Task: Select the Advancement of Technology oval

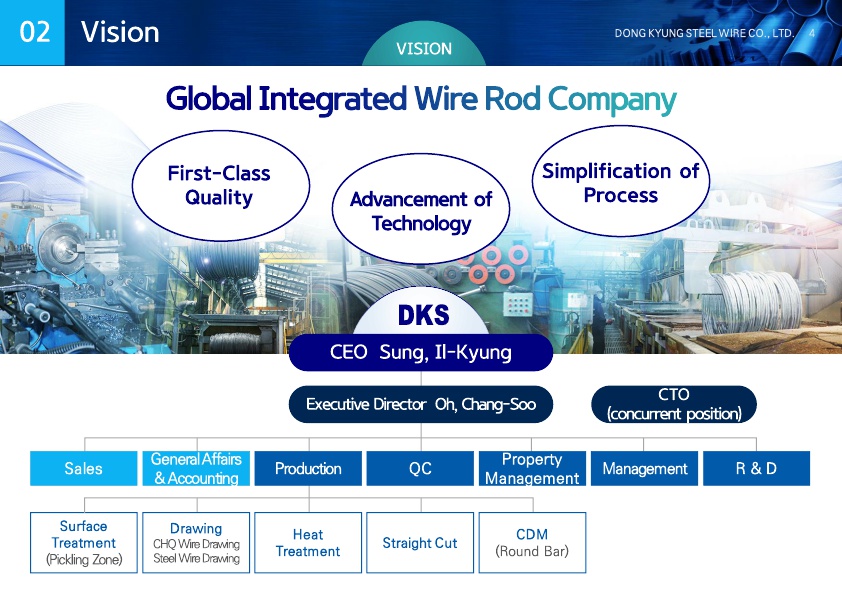Action: pos(420,211)
